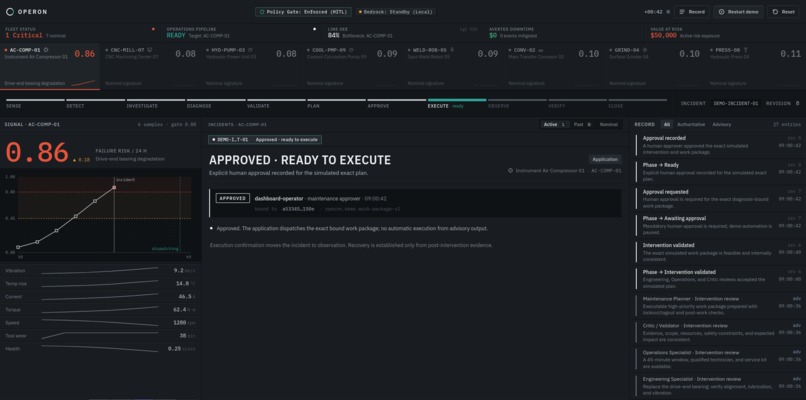
Task: Select the CONV-02 asset card
Action: (x=554, y=66)
